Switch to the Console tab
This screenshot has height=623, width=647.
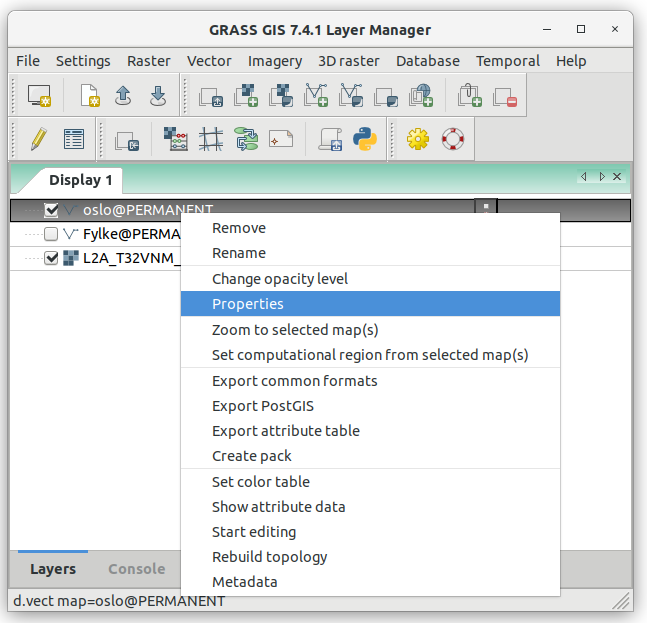click(x=137, y=569)
